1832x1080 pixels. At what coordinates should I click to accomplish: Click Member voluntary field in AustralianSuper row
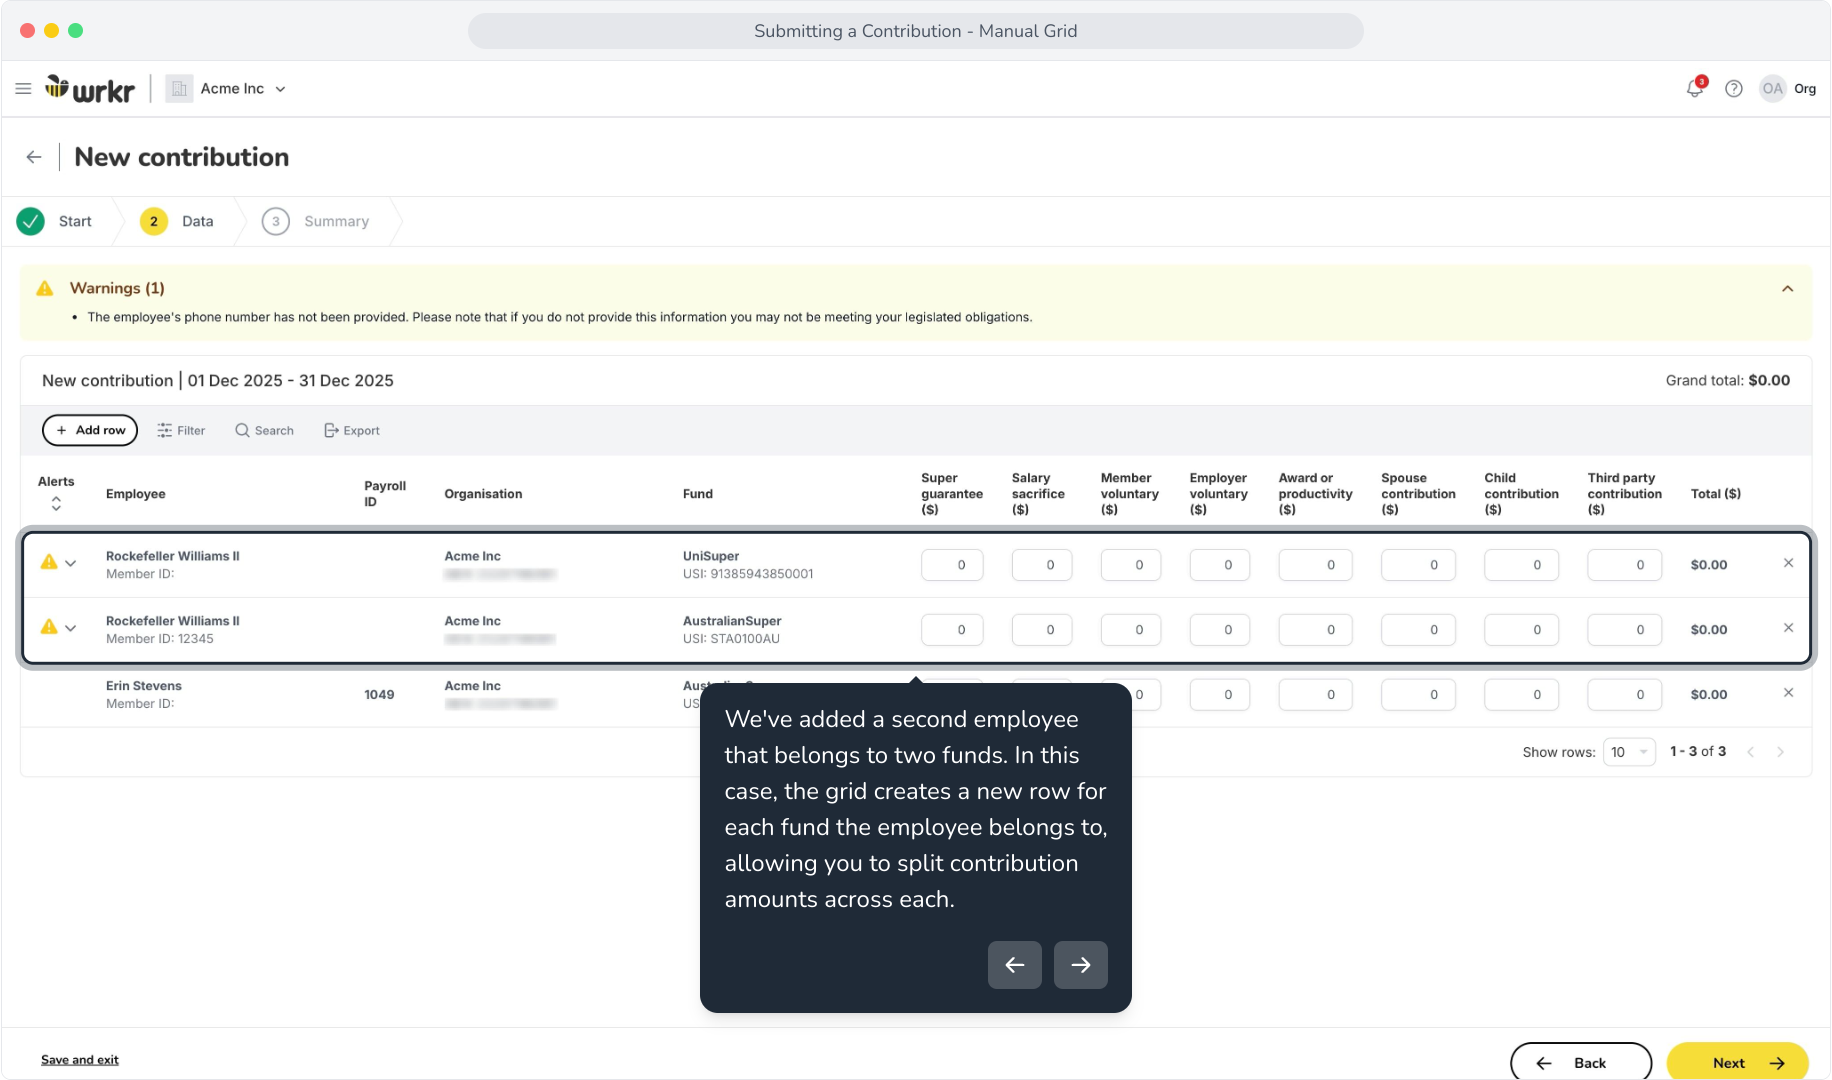point(1130,630)
